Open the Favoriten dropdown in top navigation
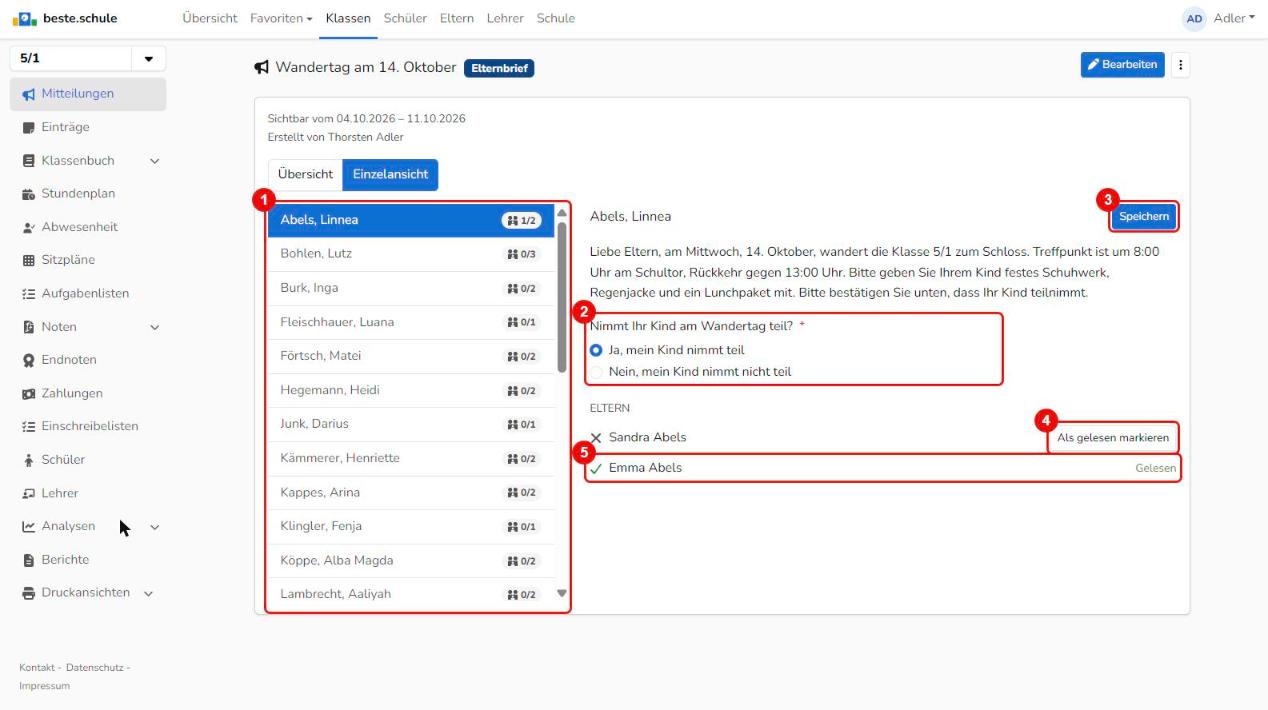Viewport: 1268px width, 710px height. click(281, 18)
